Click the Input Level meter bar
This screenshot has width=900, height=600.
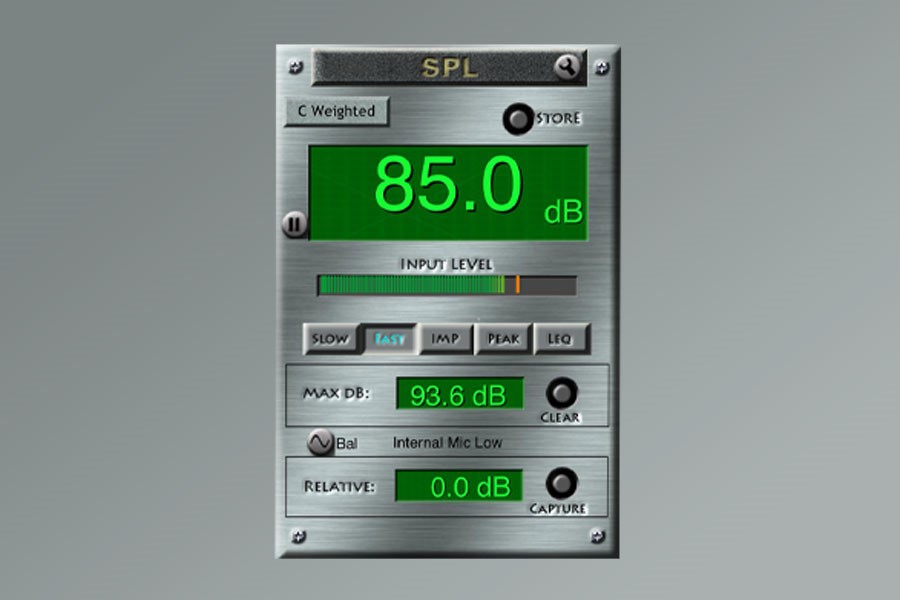(447, 285)
